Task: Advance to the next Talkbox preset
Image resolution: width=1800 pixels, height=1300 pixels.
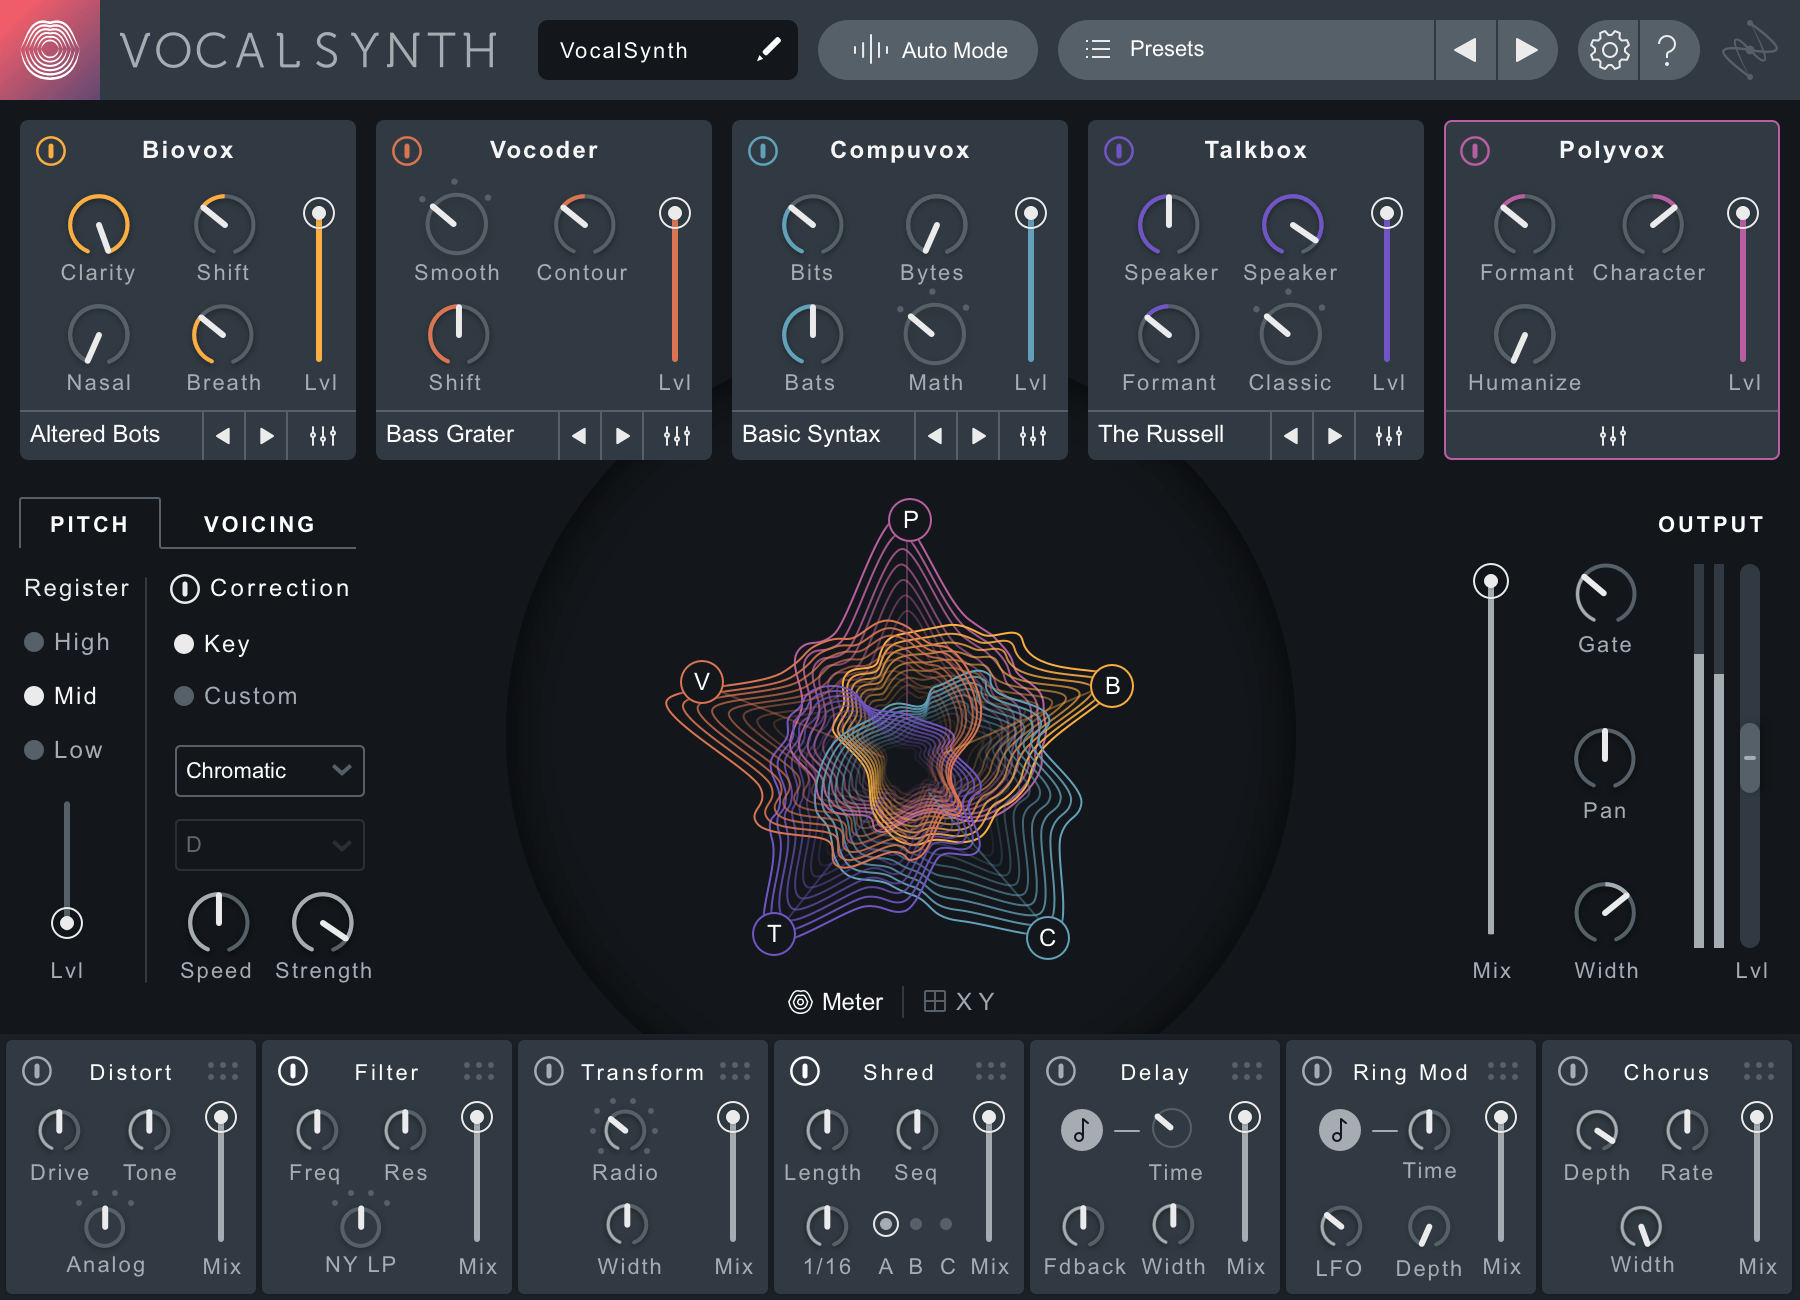Action: coord(1334,435)
